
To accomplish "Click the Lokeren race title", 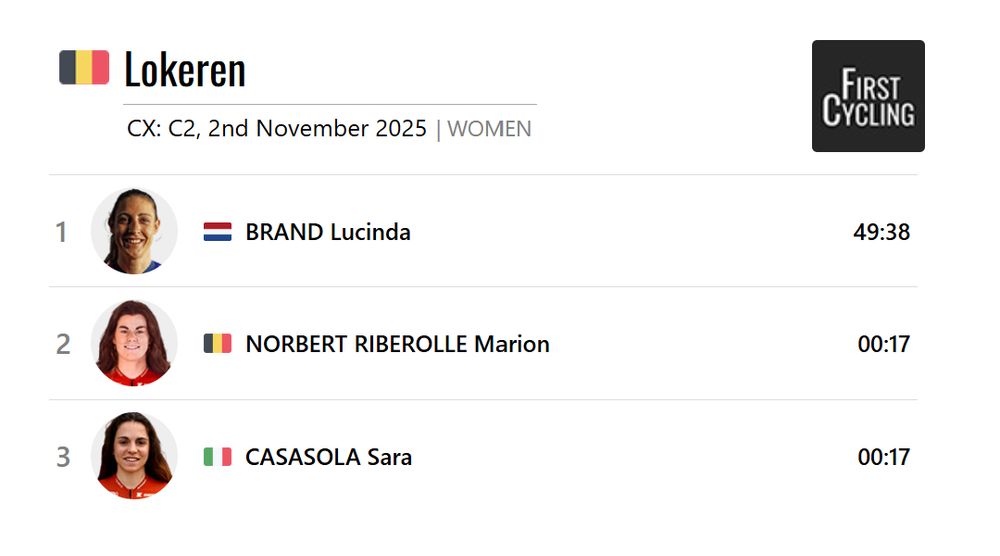I will pyautogui.click(x=185, y=69).
